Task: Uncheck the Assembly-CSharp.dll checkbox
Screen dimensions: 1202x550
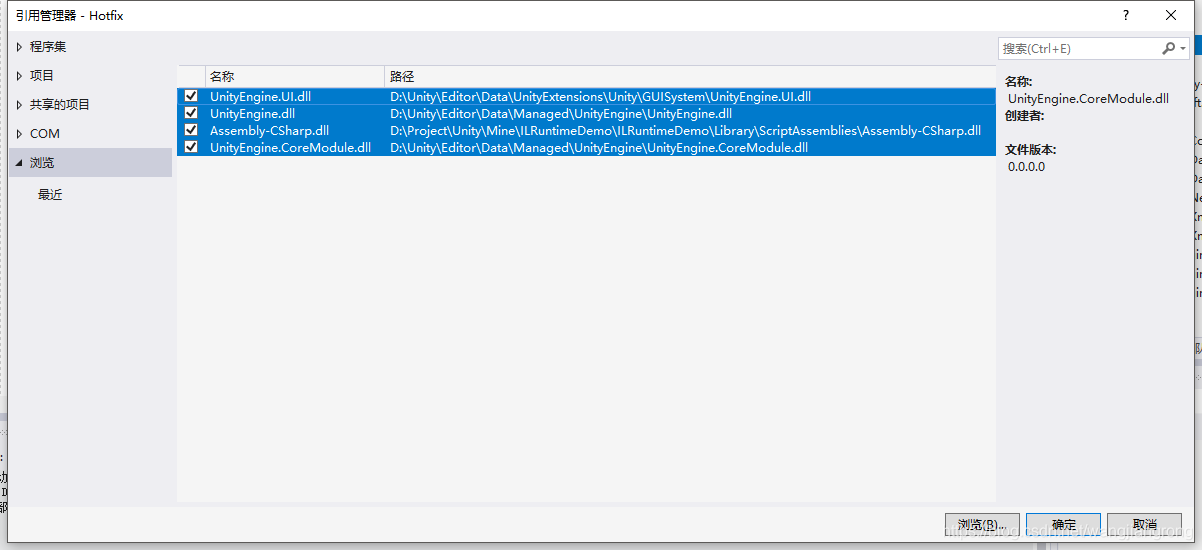Action: (191, 130)
